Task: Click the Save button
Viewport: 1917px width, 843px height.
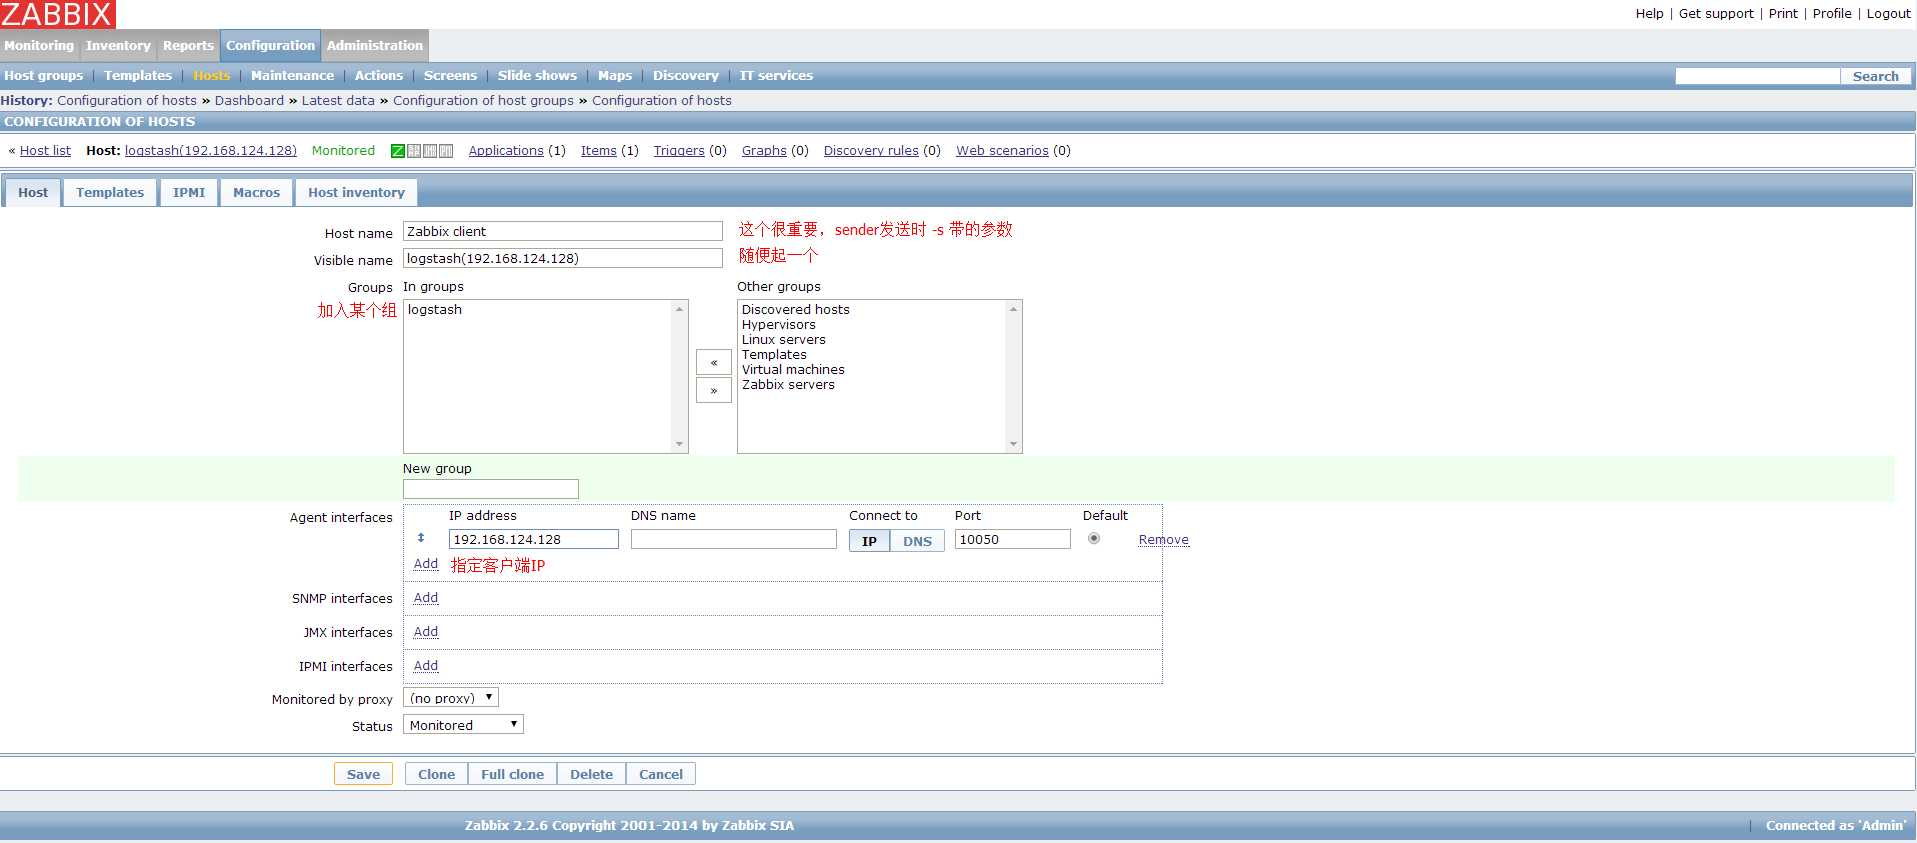Action: (x=363, y=774)
